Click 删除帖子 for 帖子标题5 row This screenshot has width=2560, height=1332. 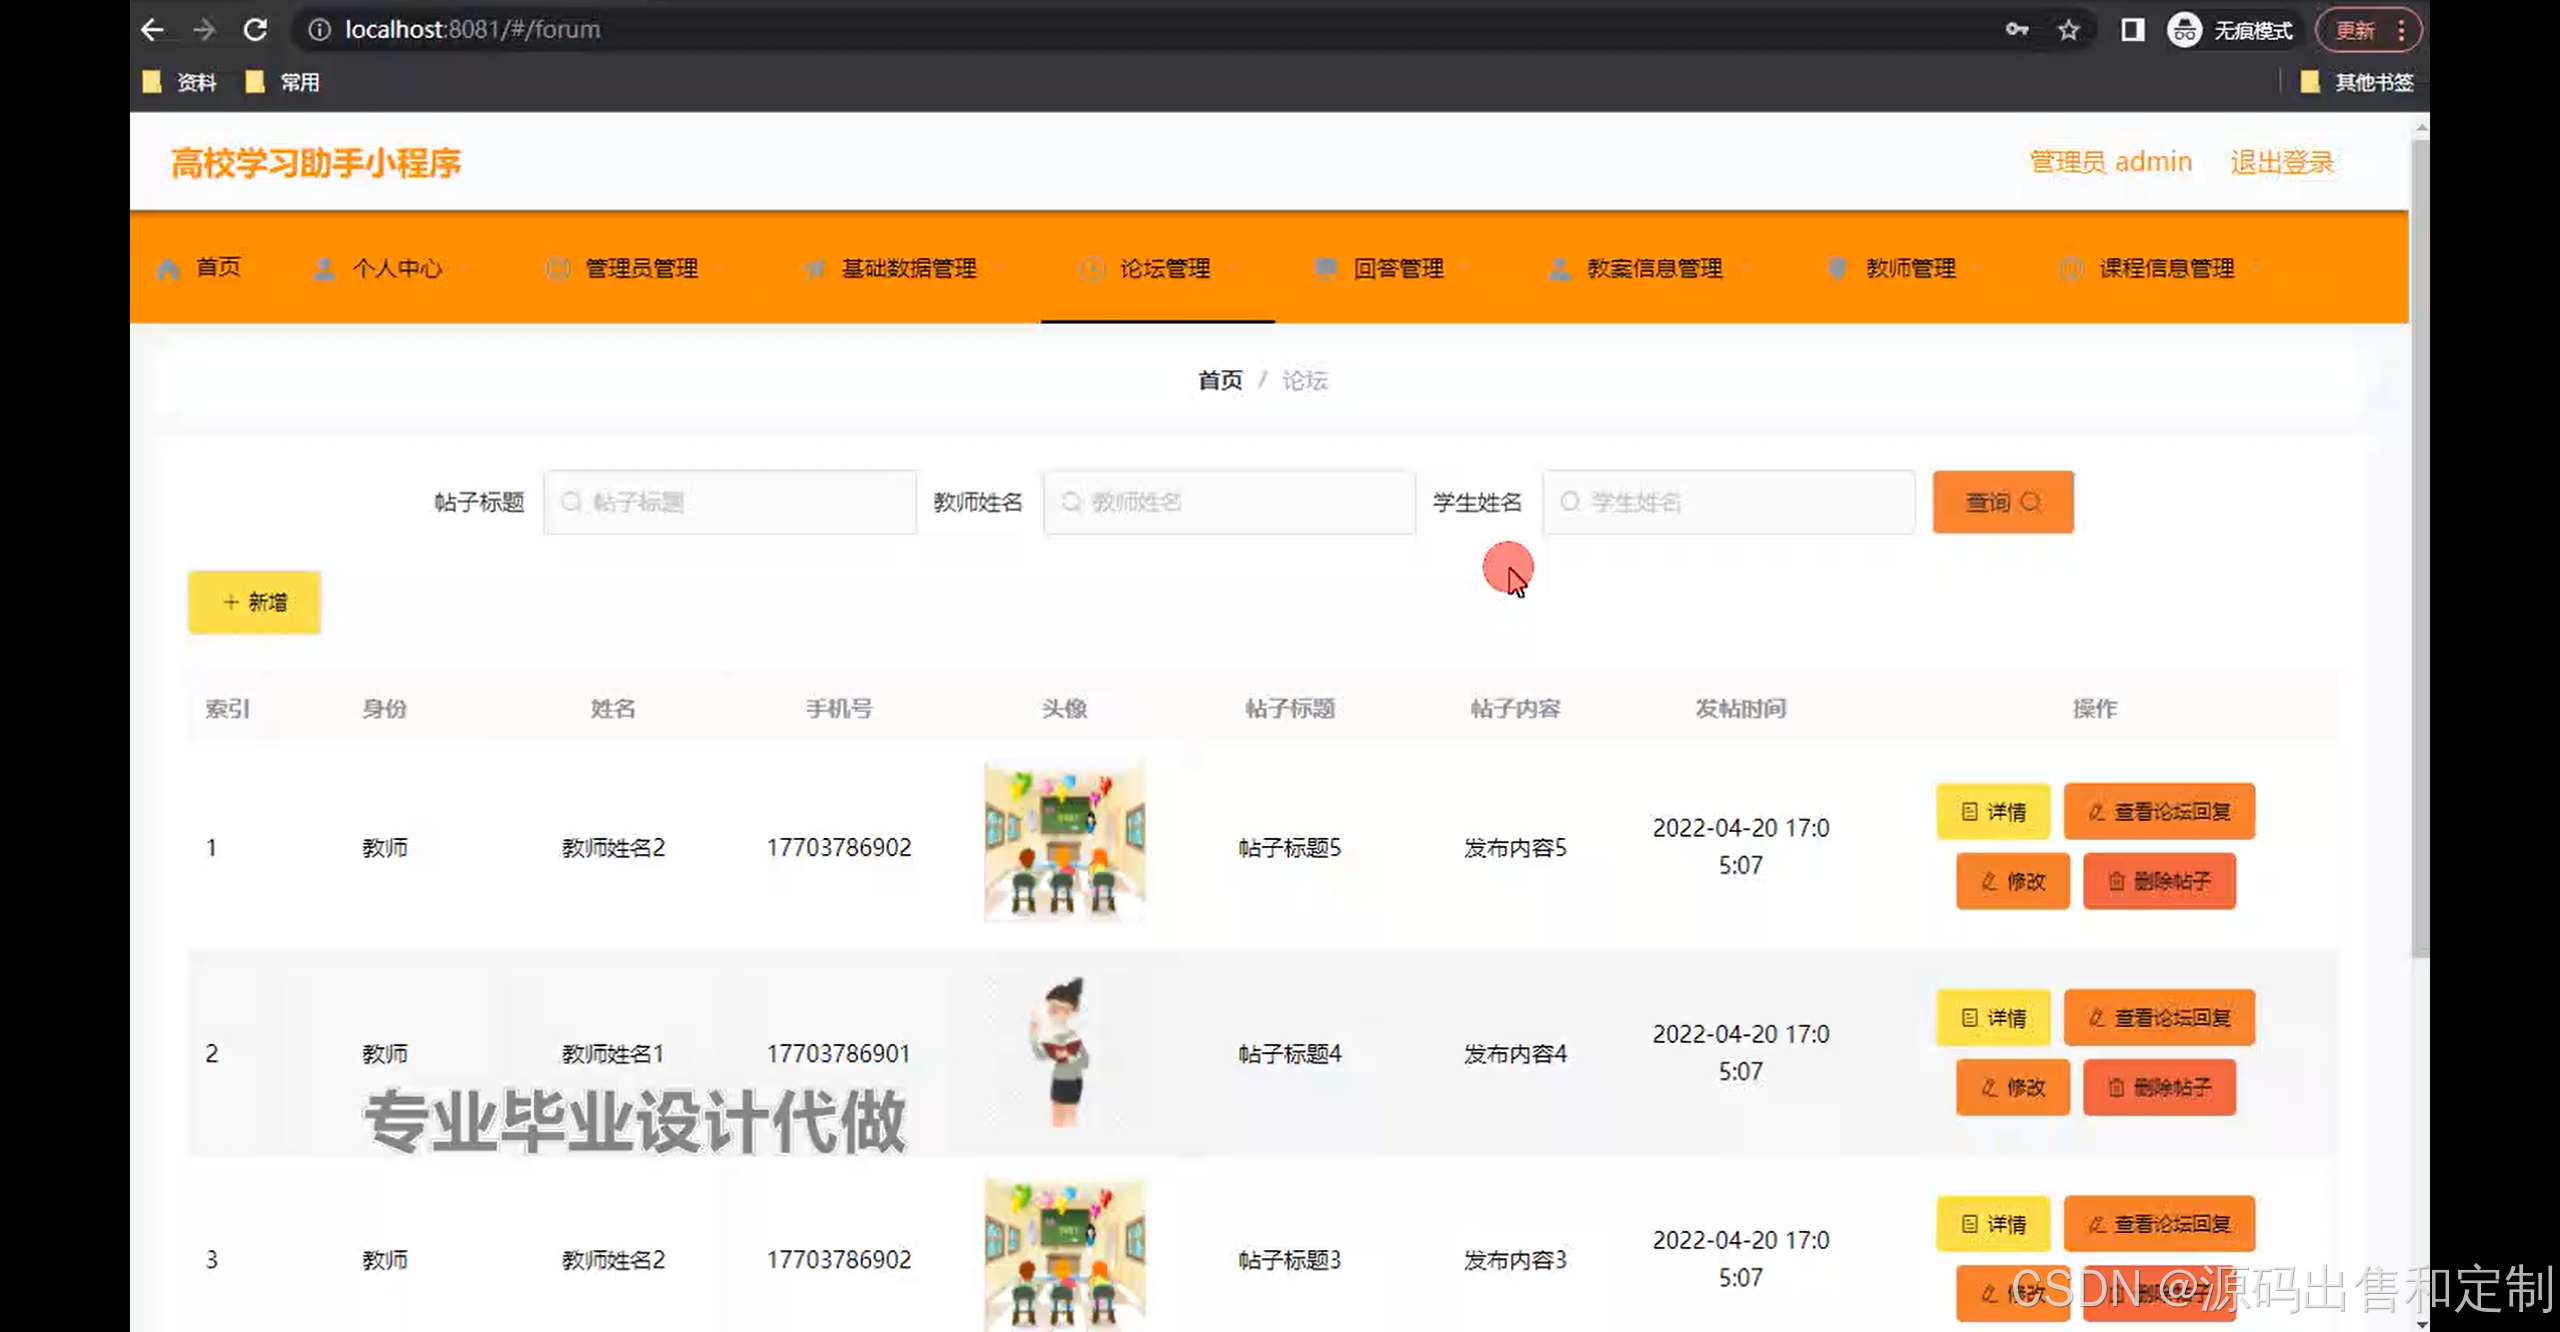[x=2159, y=881]
